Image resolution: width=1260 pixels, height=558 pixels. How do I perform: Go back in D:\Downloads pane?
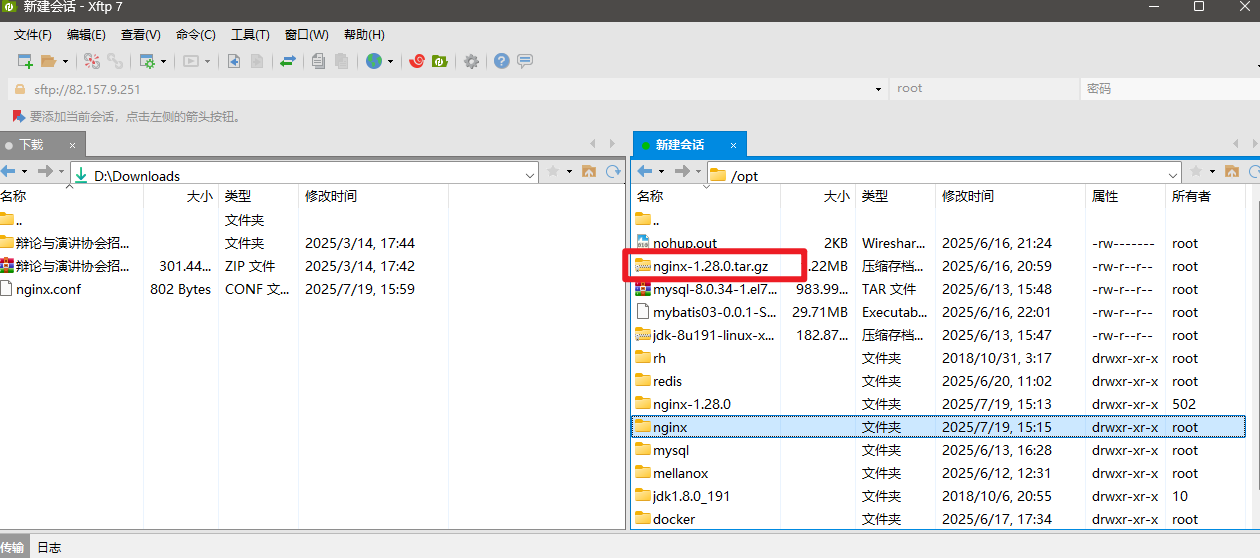pos(8,172)
